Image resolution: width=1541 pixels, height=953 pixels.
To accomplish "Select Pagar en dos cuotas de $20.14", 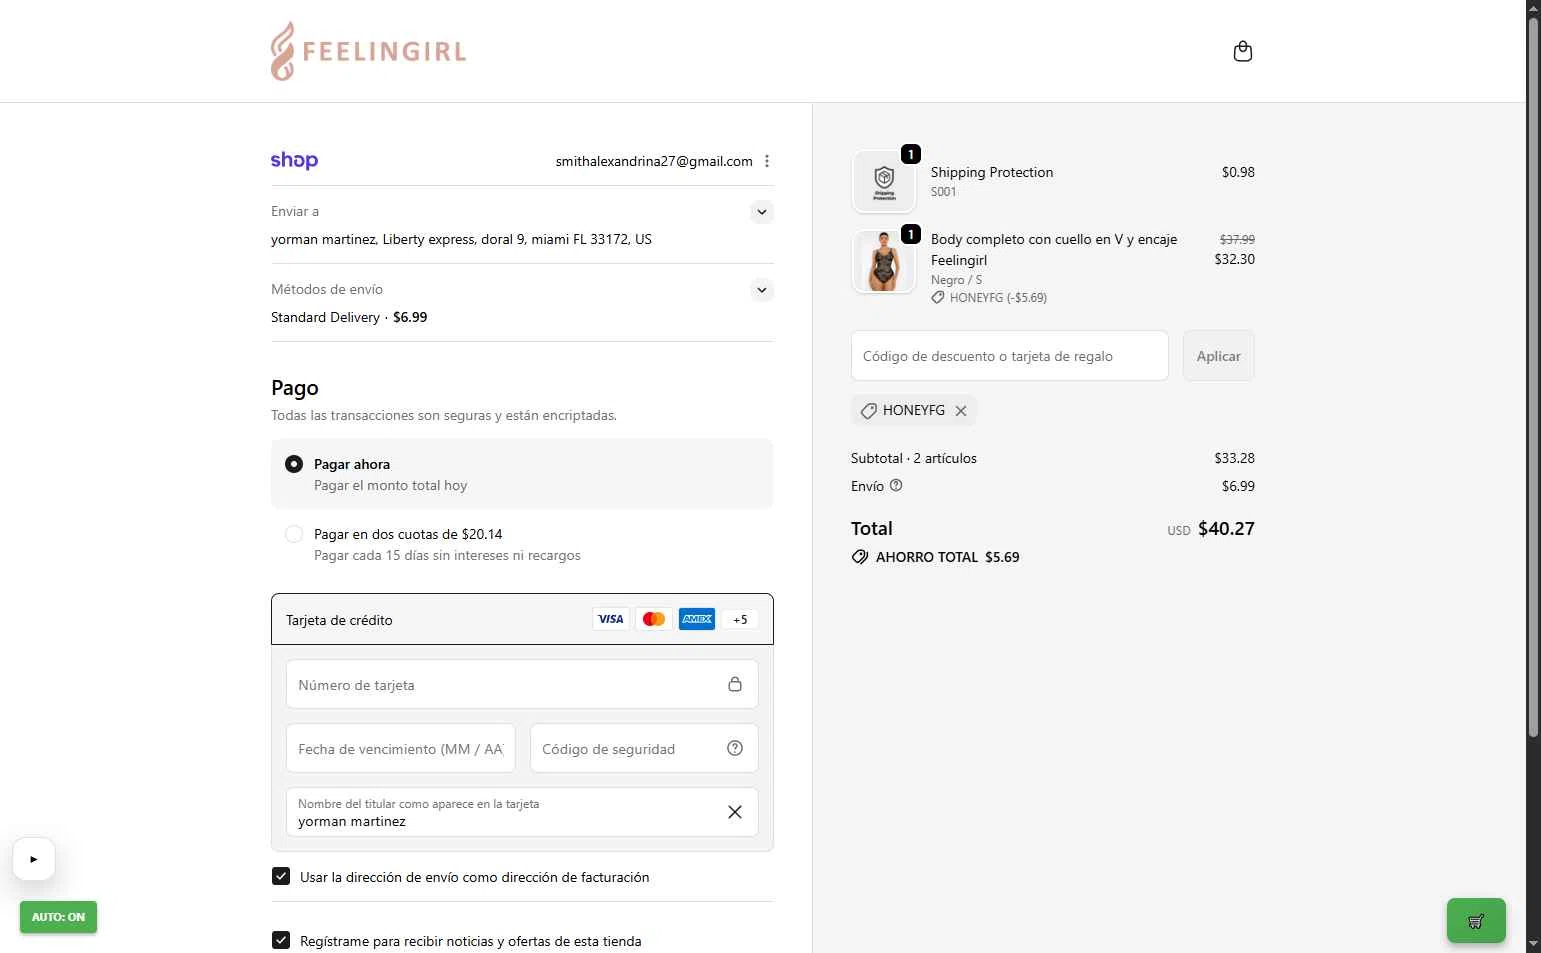I will pos(294,534).
